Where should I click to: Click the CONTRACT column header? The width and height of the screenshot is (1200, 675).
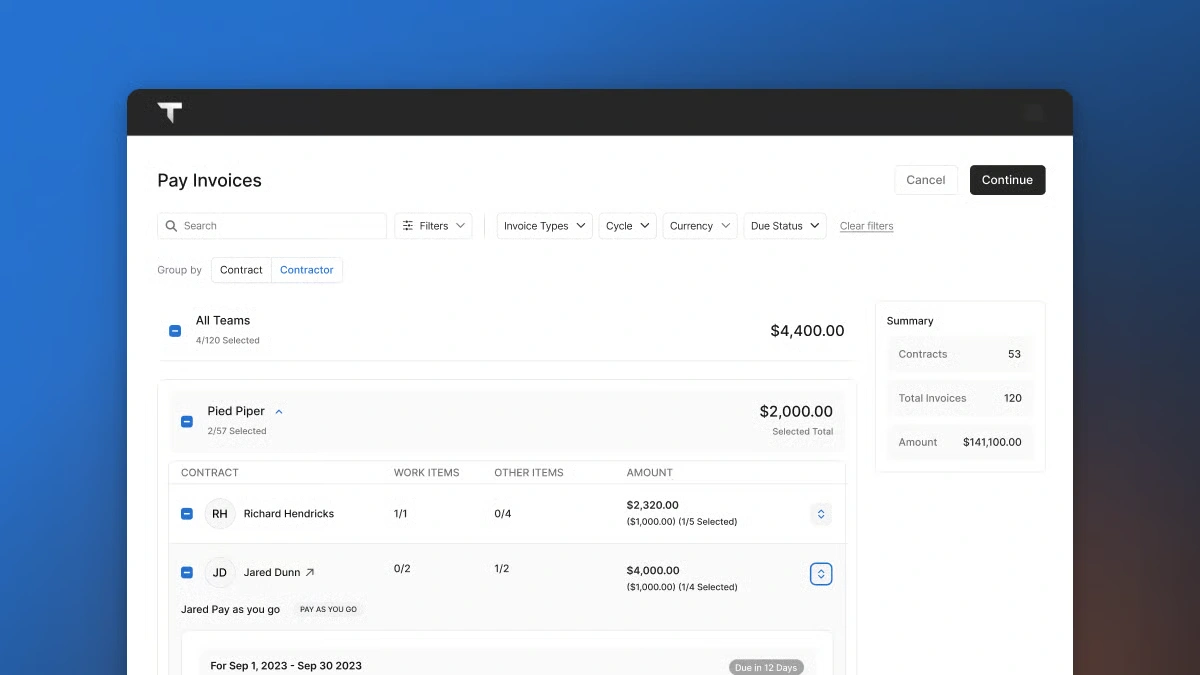210,473
